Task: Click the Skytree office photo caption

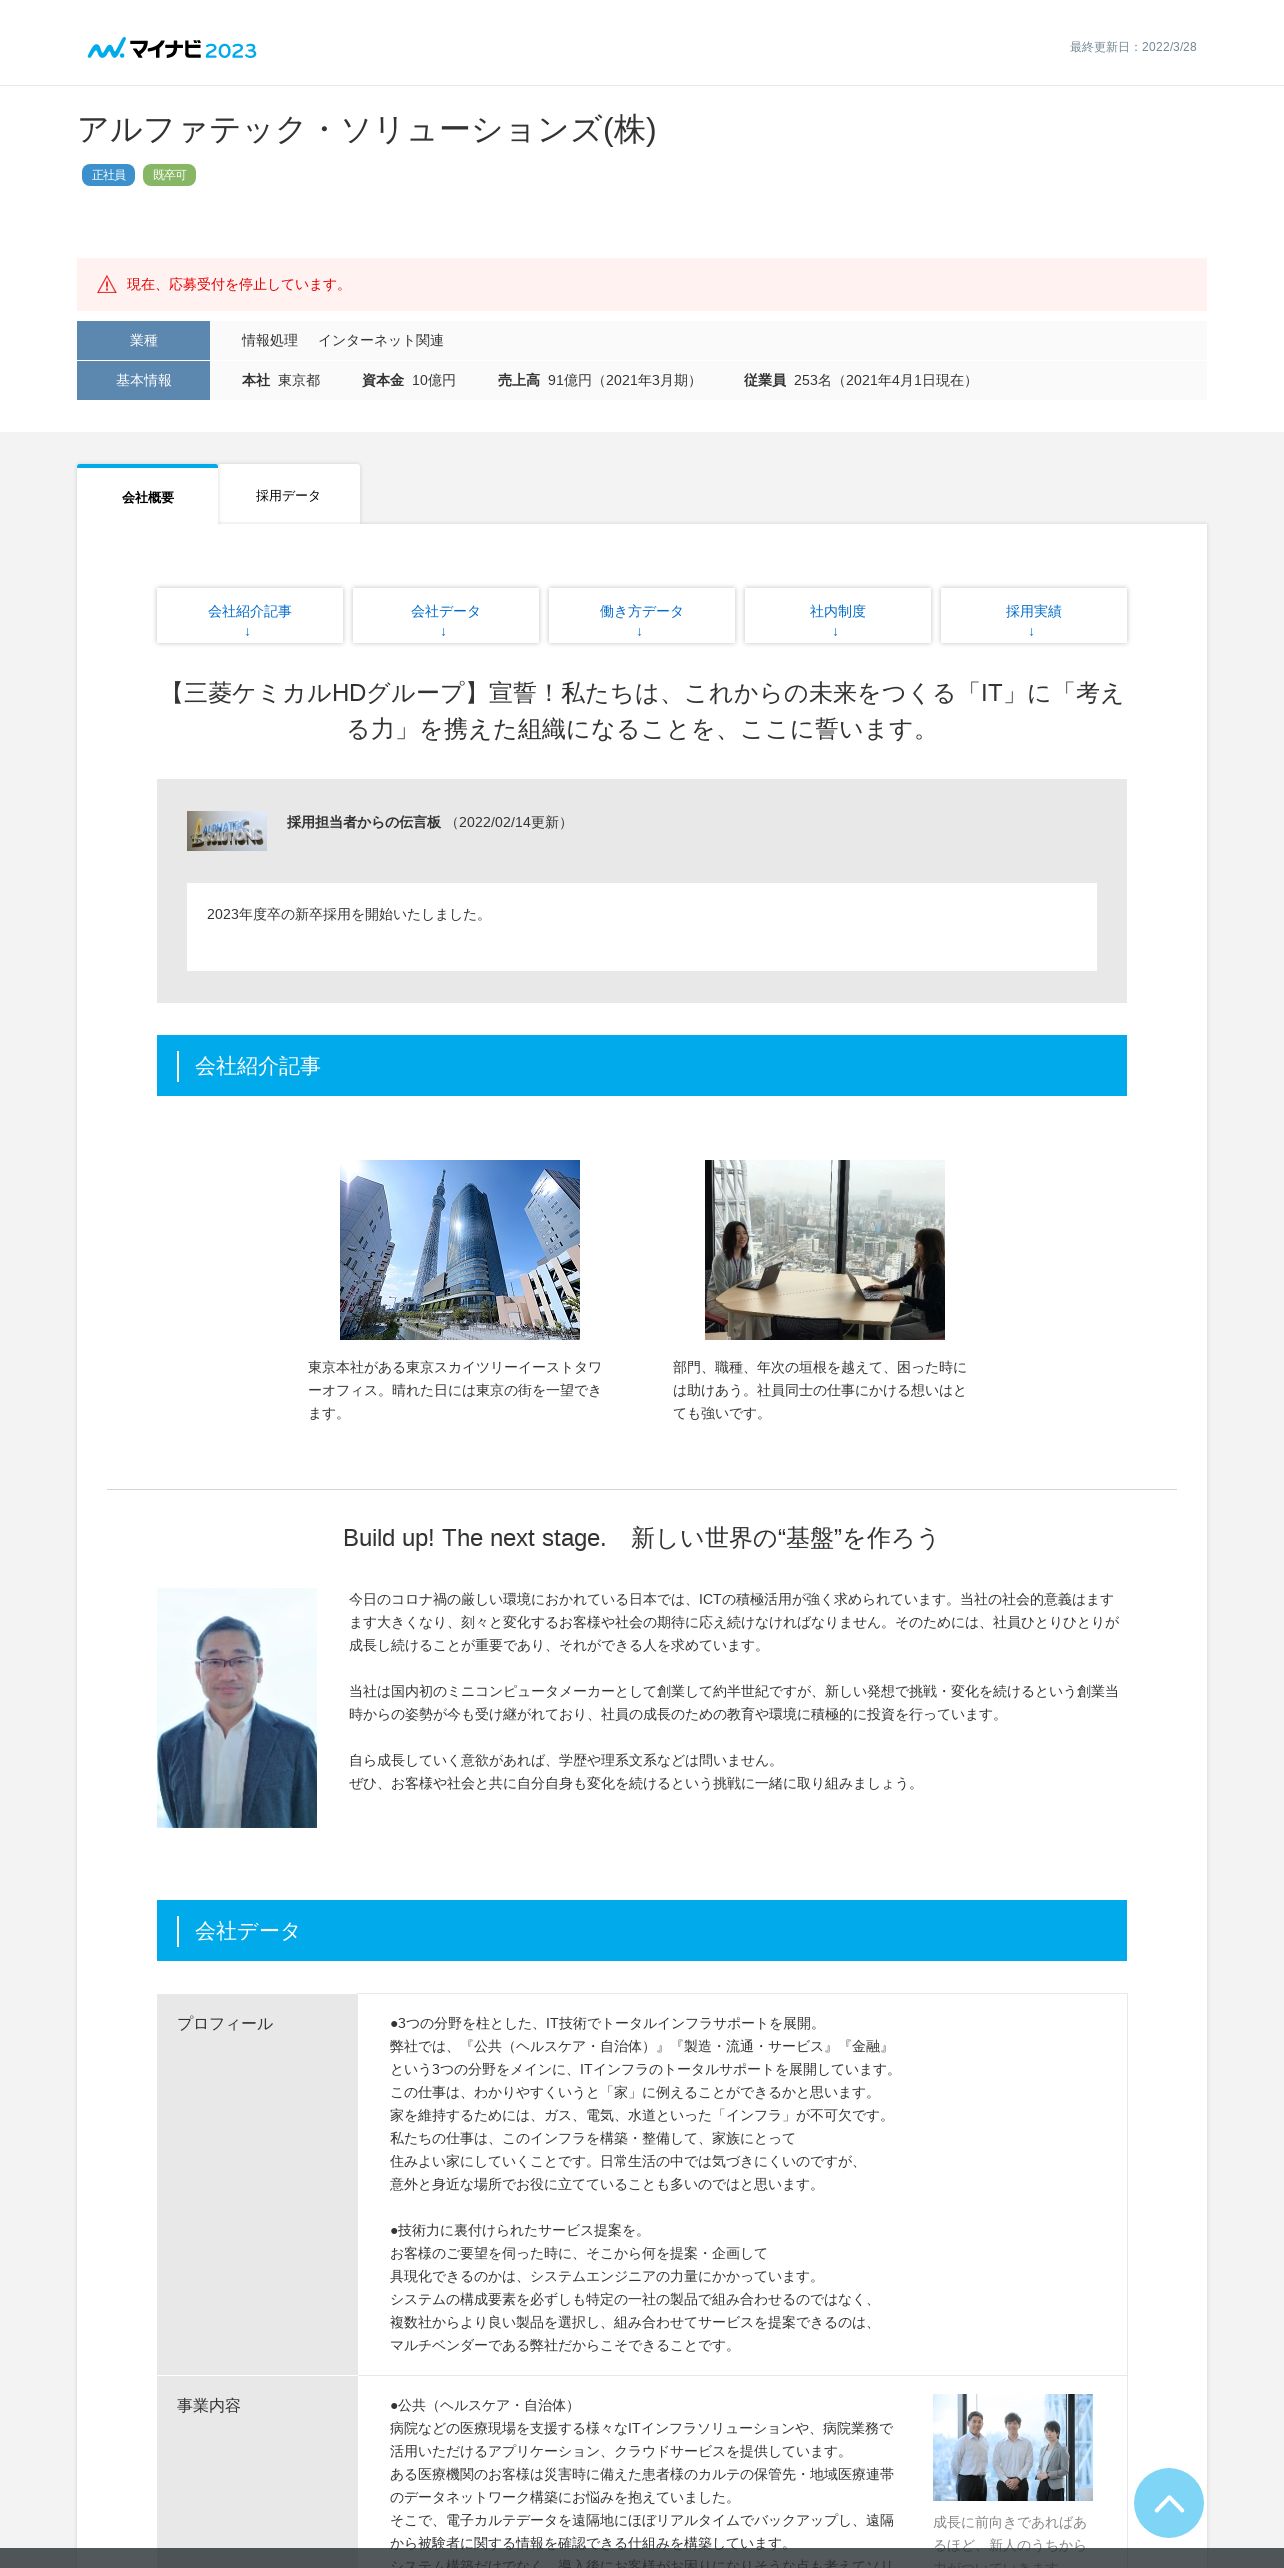Action: click(455, 1390)
